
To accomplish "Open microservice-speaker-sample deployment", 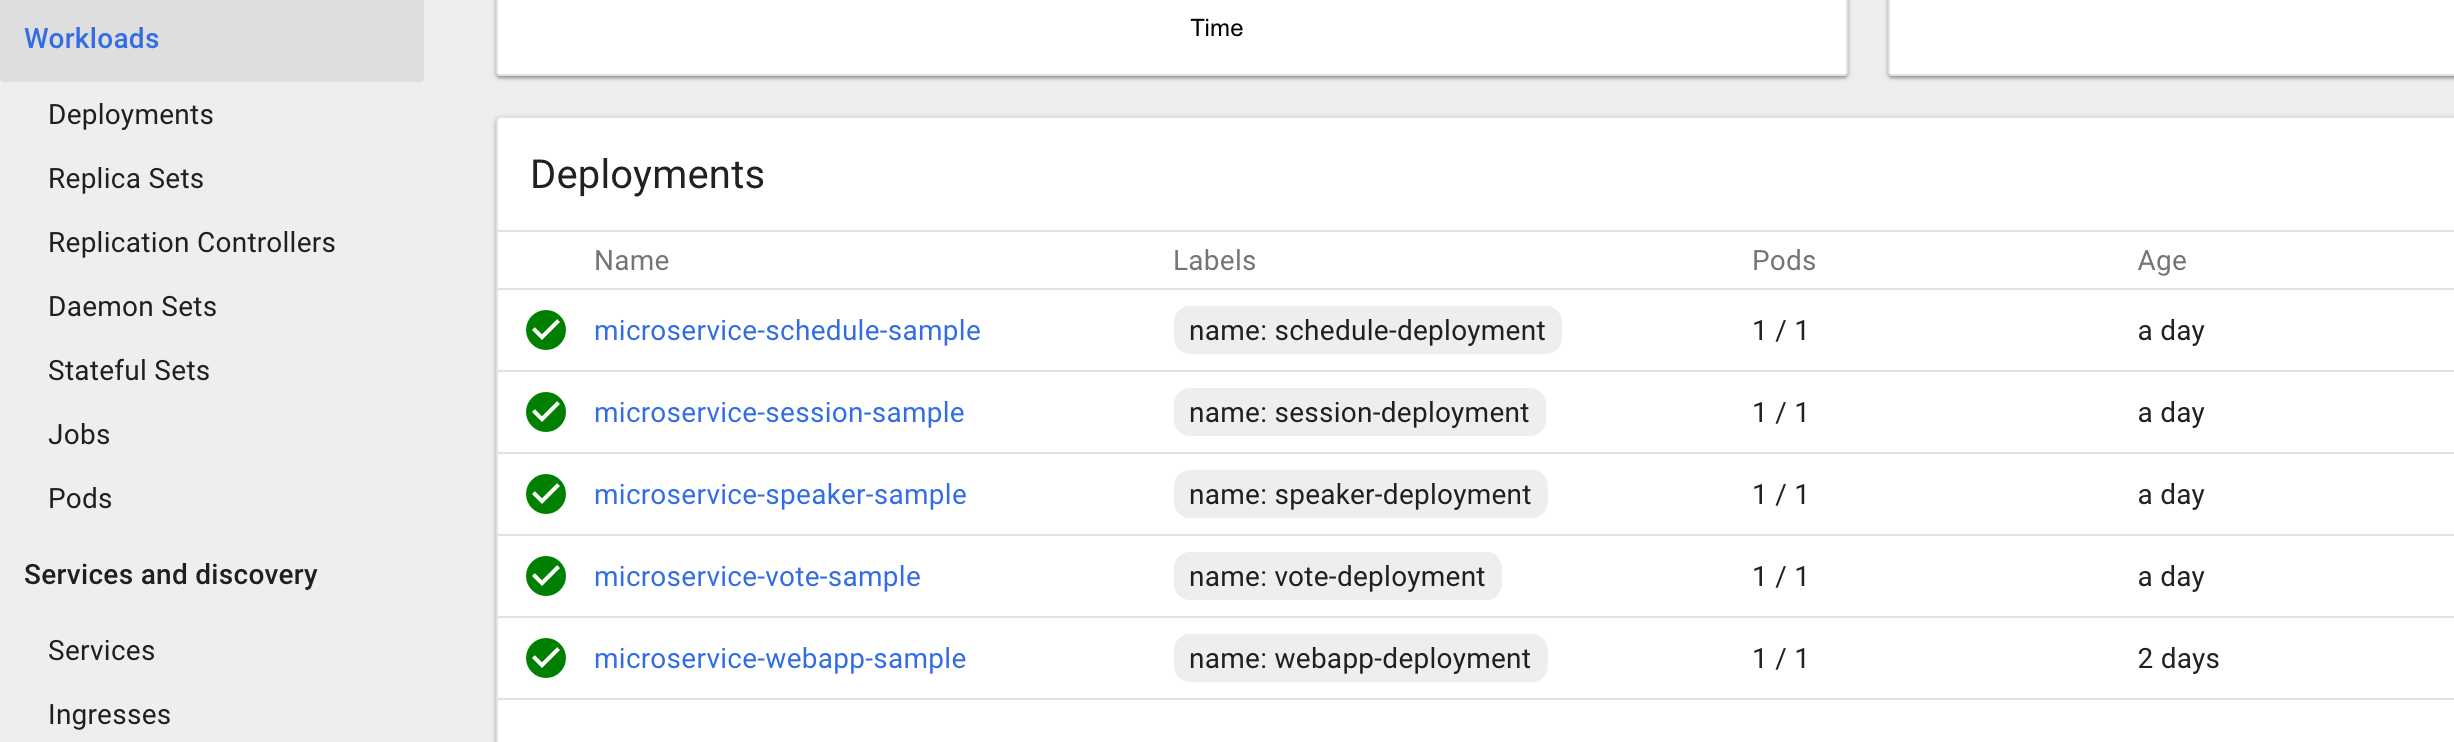I will 779,494.
